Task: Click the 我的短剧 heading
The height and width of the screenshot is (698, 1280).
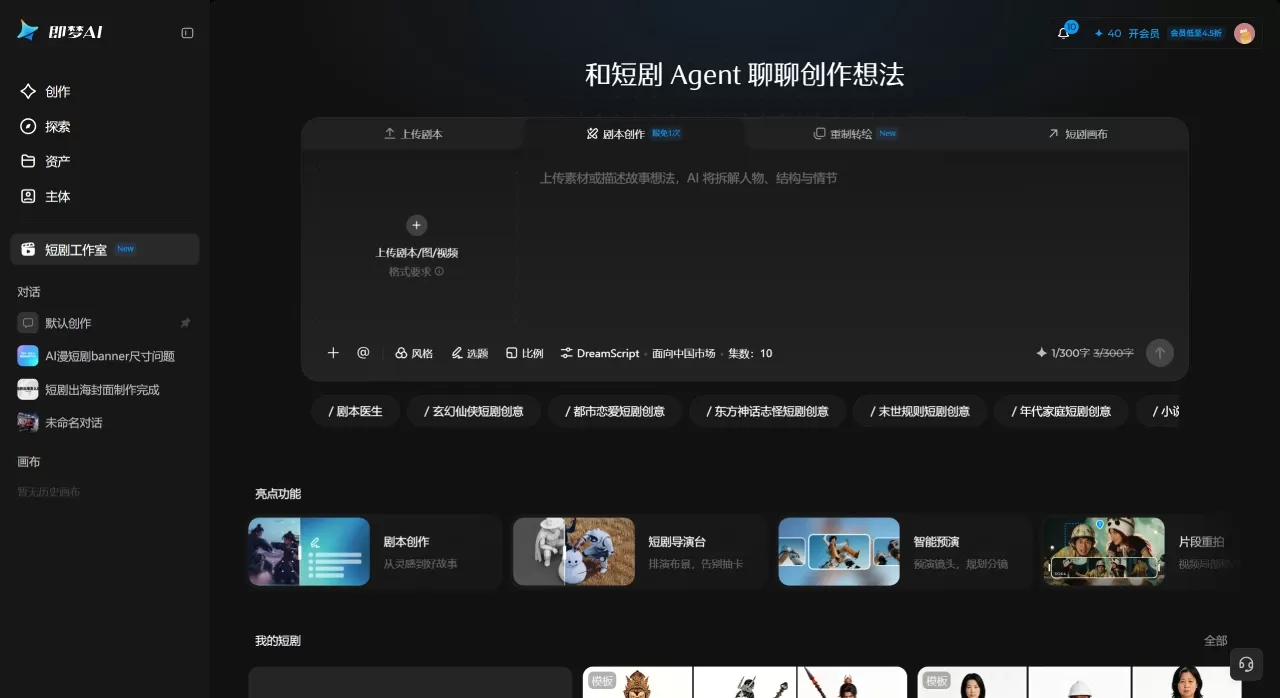Action: point(278,641)
